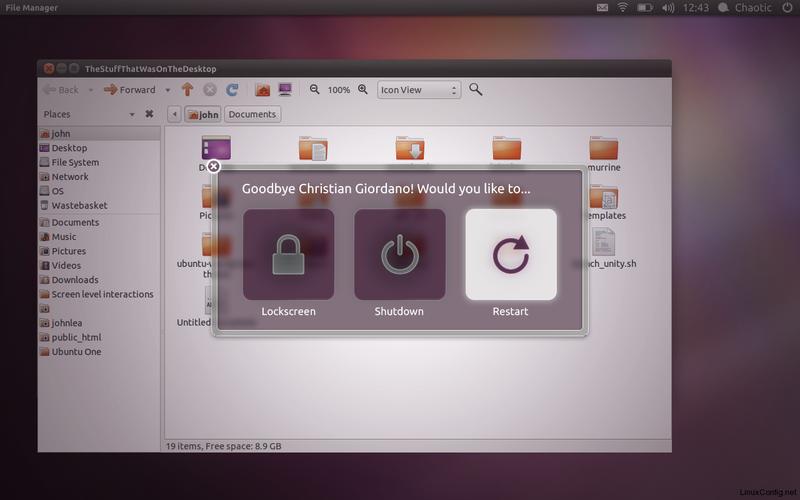
Task: Select john in Places sidebar
Action: (99, 134)
